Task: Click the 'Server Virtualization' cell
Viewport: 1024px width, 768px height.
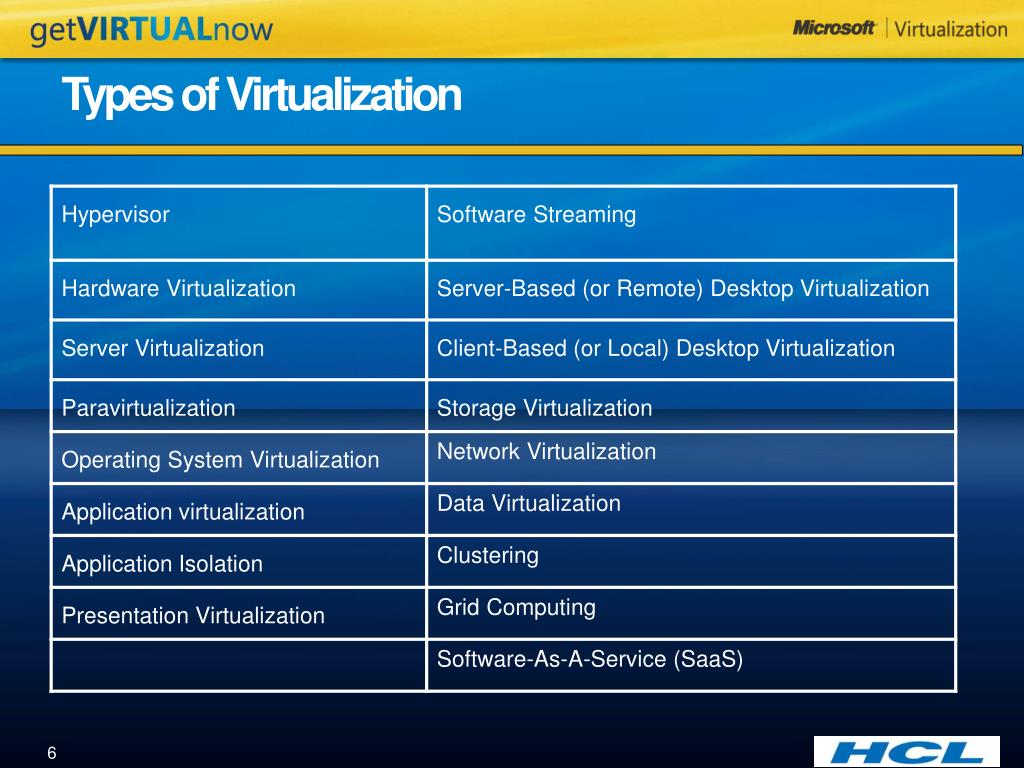Action: (238, 349)
